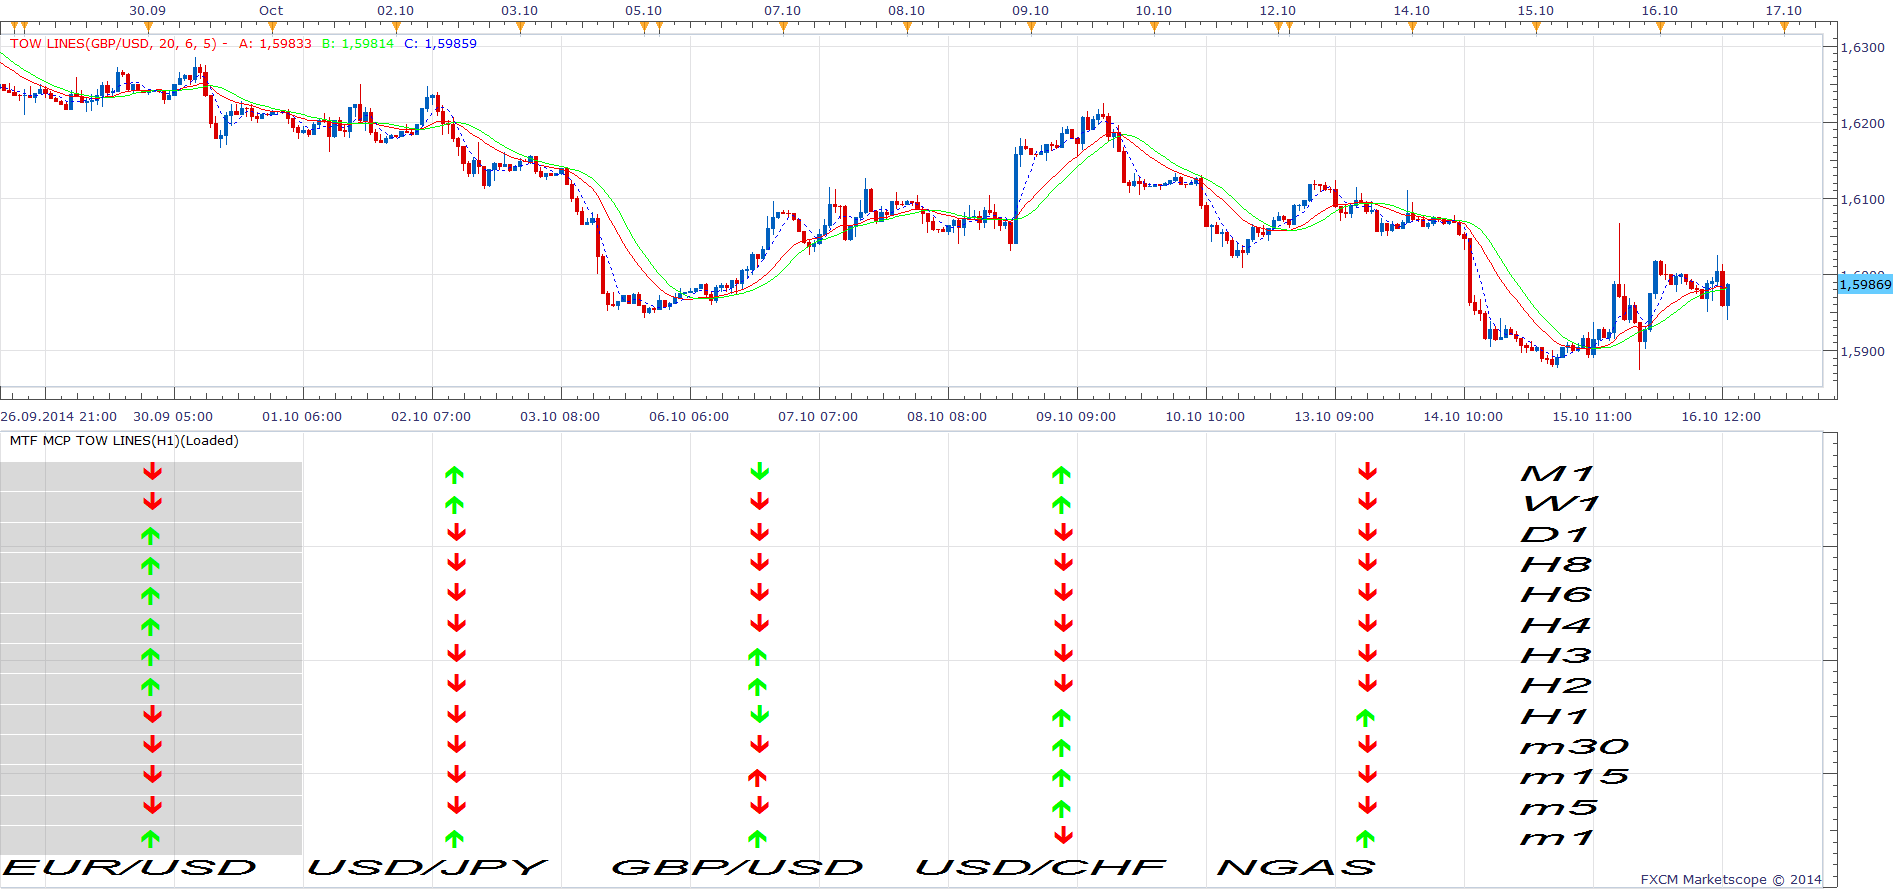Click the 26.09.2014 21:00 time label
This screenshot has height=889, width=1903.
tap(59, 417)
